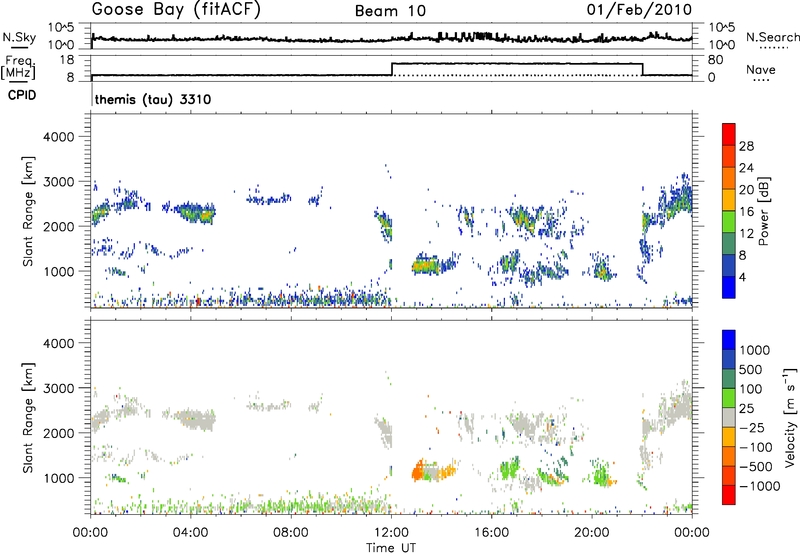The image size is (800, 554).
Task: Click the '-1000' velocity colorbar label
Action: tap(759, 486)
